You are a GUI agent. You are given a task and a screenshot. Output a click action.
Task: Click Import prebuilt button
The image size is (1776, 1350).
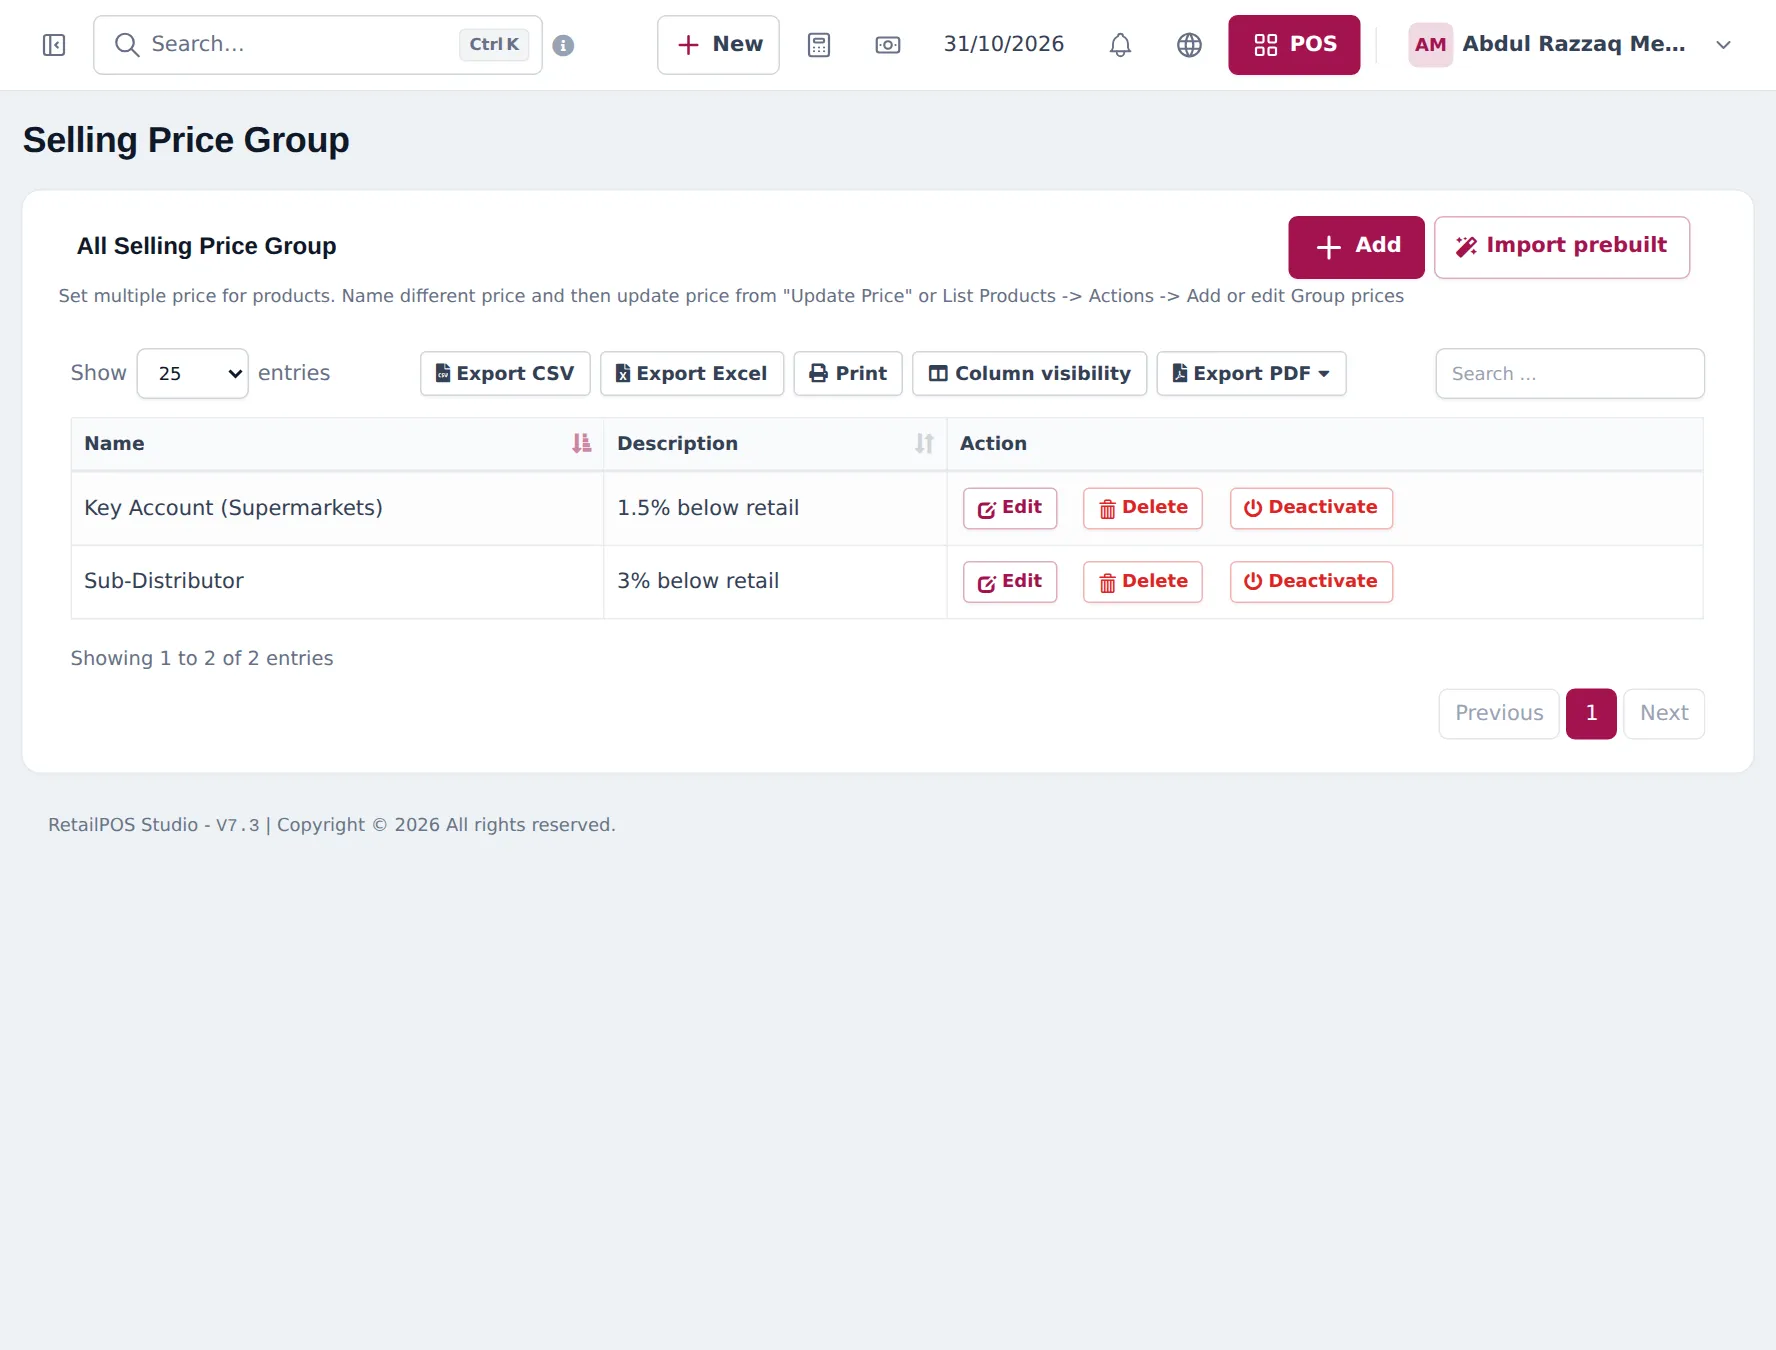point(1562,247)
